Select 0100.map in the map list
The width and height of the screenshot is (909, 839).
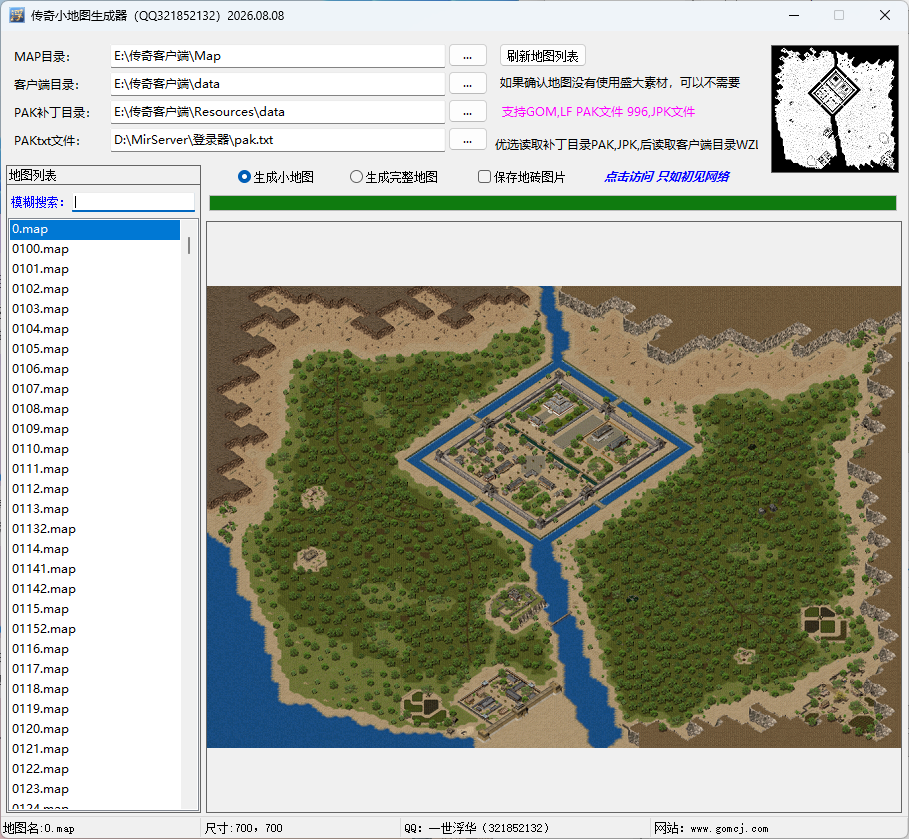coord(95,249)
